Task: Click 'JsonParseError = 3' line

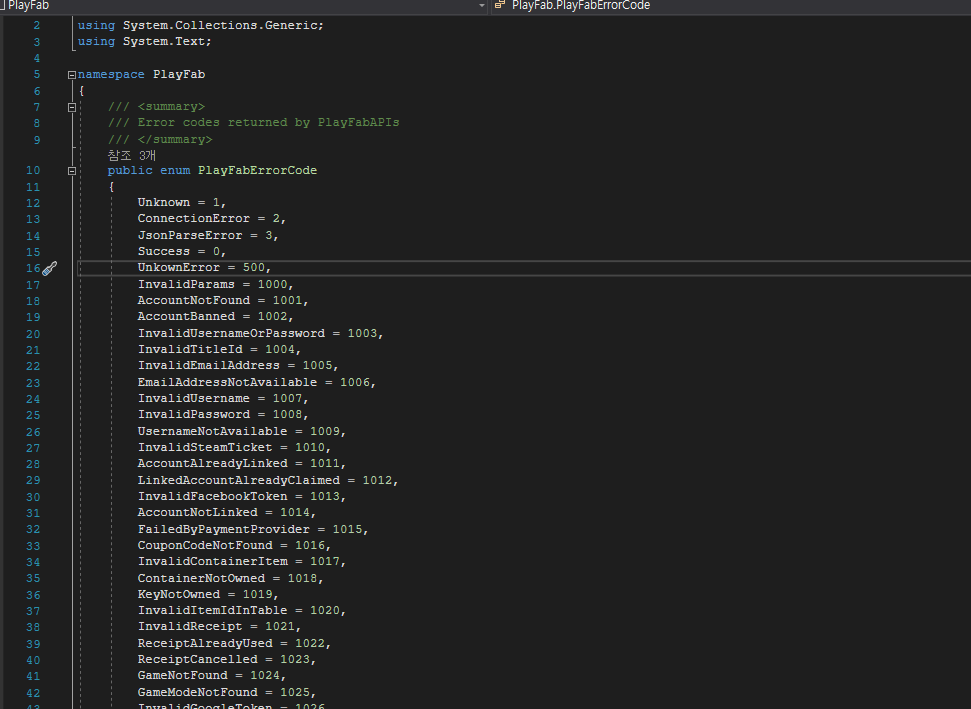Action: point(208,235)
